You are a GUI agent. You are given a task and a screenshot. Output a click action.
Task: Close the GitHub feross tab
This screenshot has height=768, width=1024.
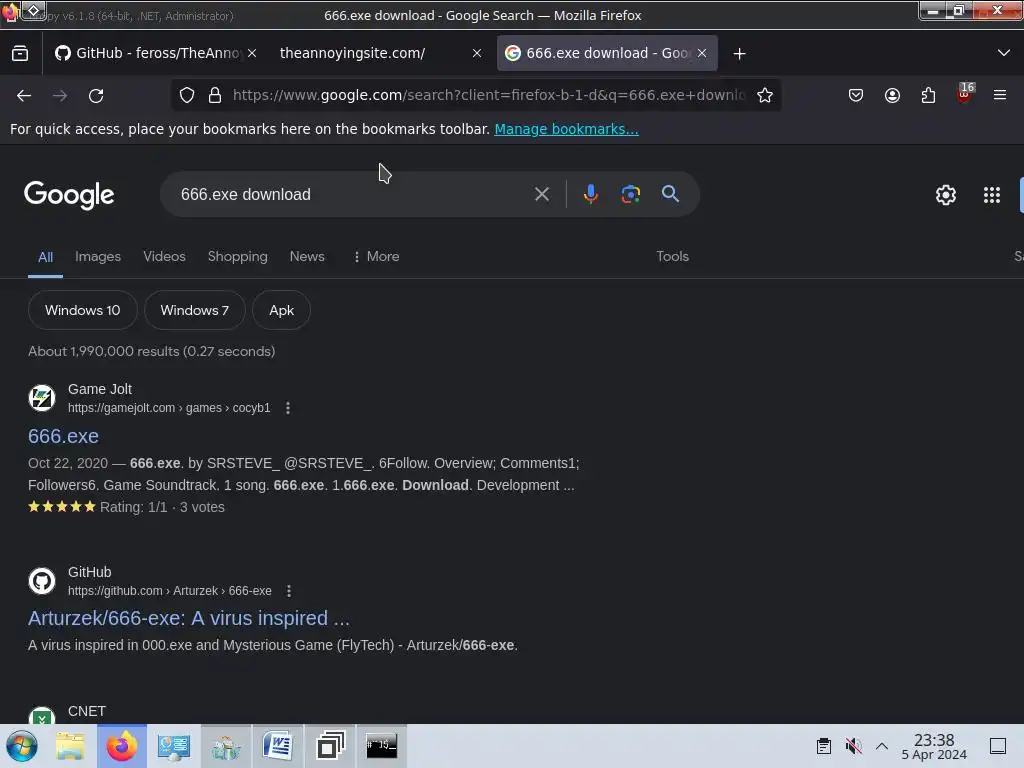point(252,54)
